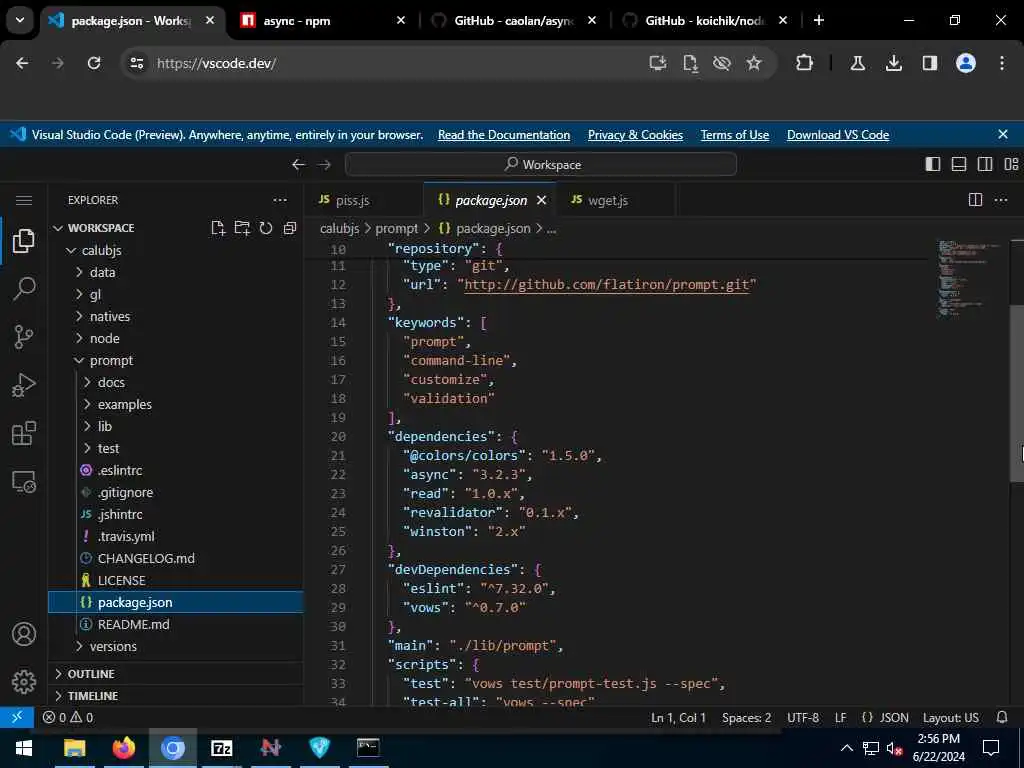Go back using editor navigation arrow
This screenshot has height=768, width=1024.
coord(298,165)
